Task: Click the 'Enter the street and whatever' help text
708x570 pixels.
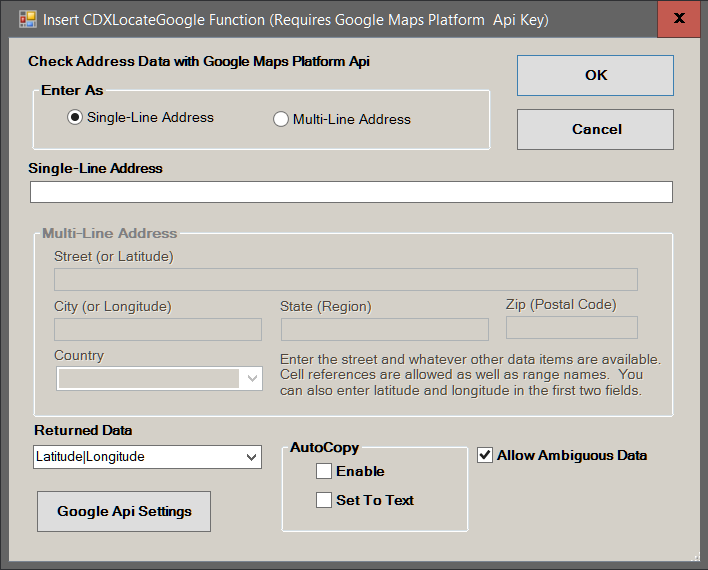Action: pyautogui.click(x=470, y=375)
